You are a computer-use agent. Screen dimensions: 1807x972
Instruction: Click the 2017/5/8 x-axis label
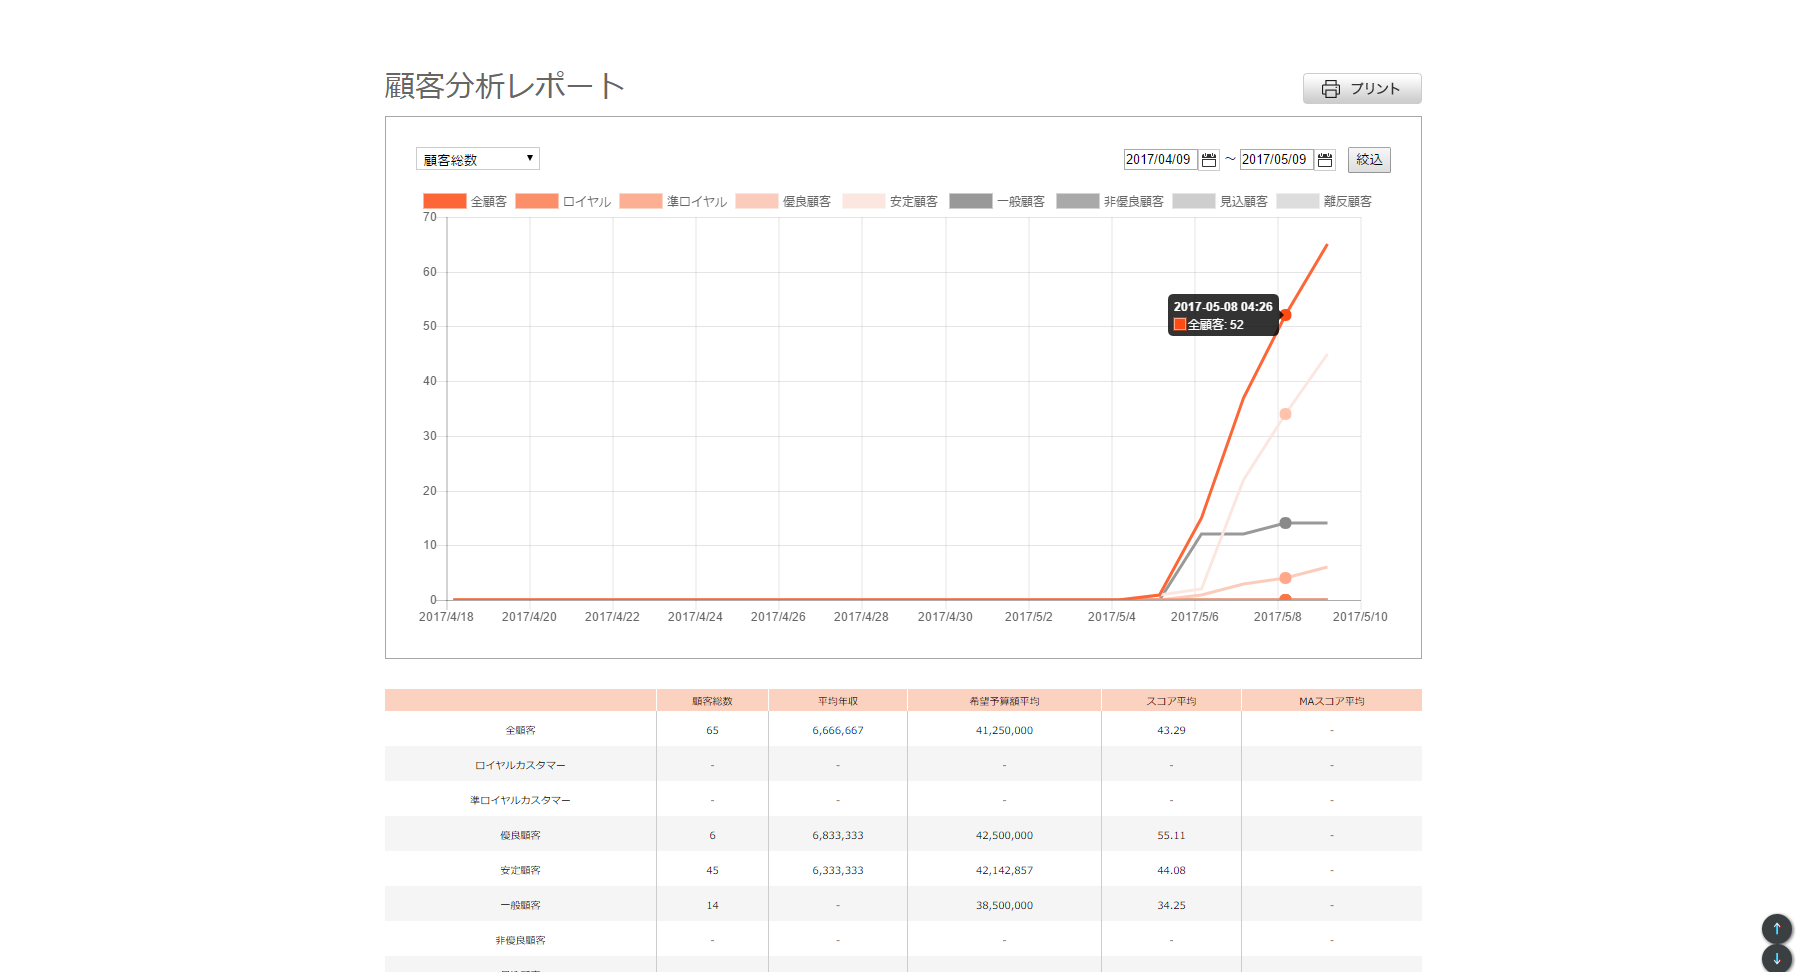(x=1277, y=617)
